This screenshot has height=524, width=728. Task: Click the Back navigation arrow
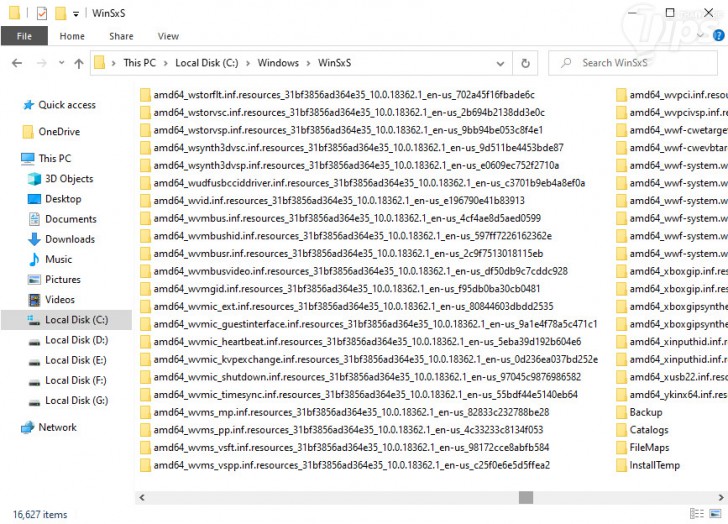[17, 63]
